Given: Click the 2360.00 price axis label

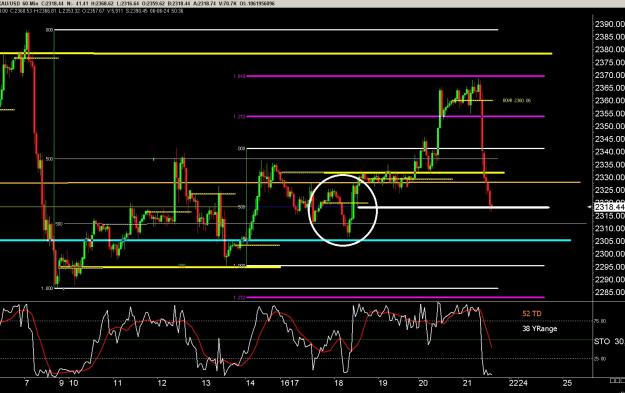Looking at the screenshot, I should [609, 100].
